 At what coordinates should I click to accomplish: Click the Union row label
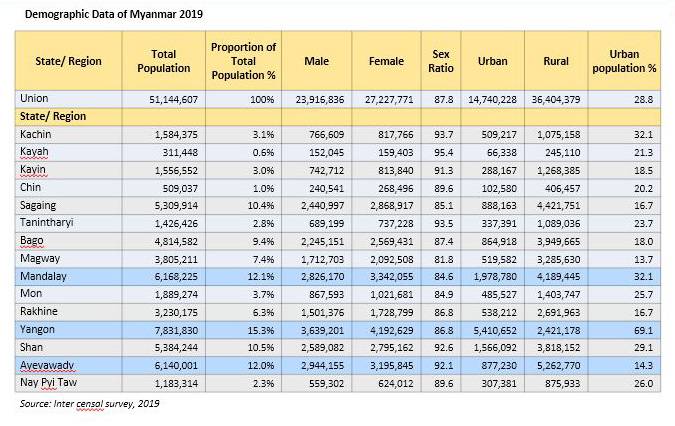click(35, 99)
